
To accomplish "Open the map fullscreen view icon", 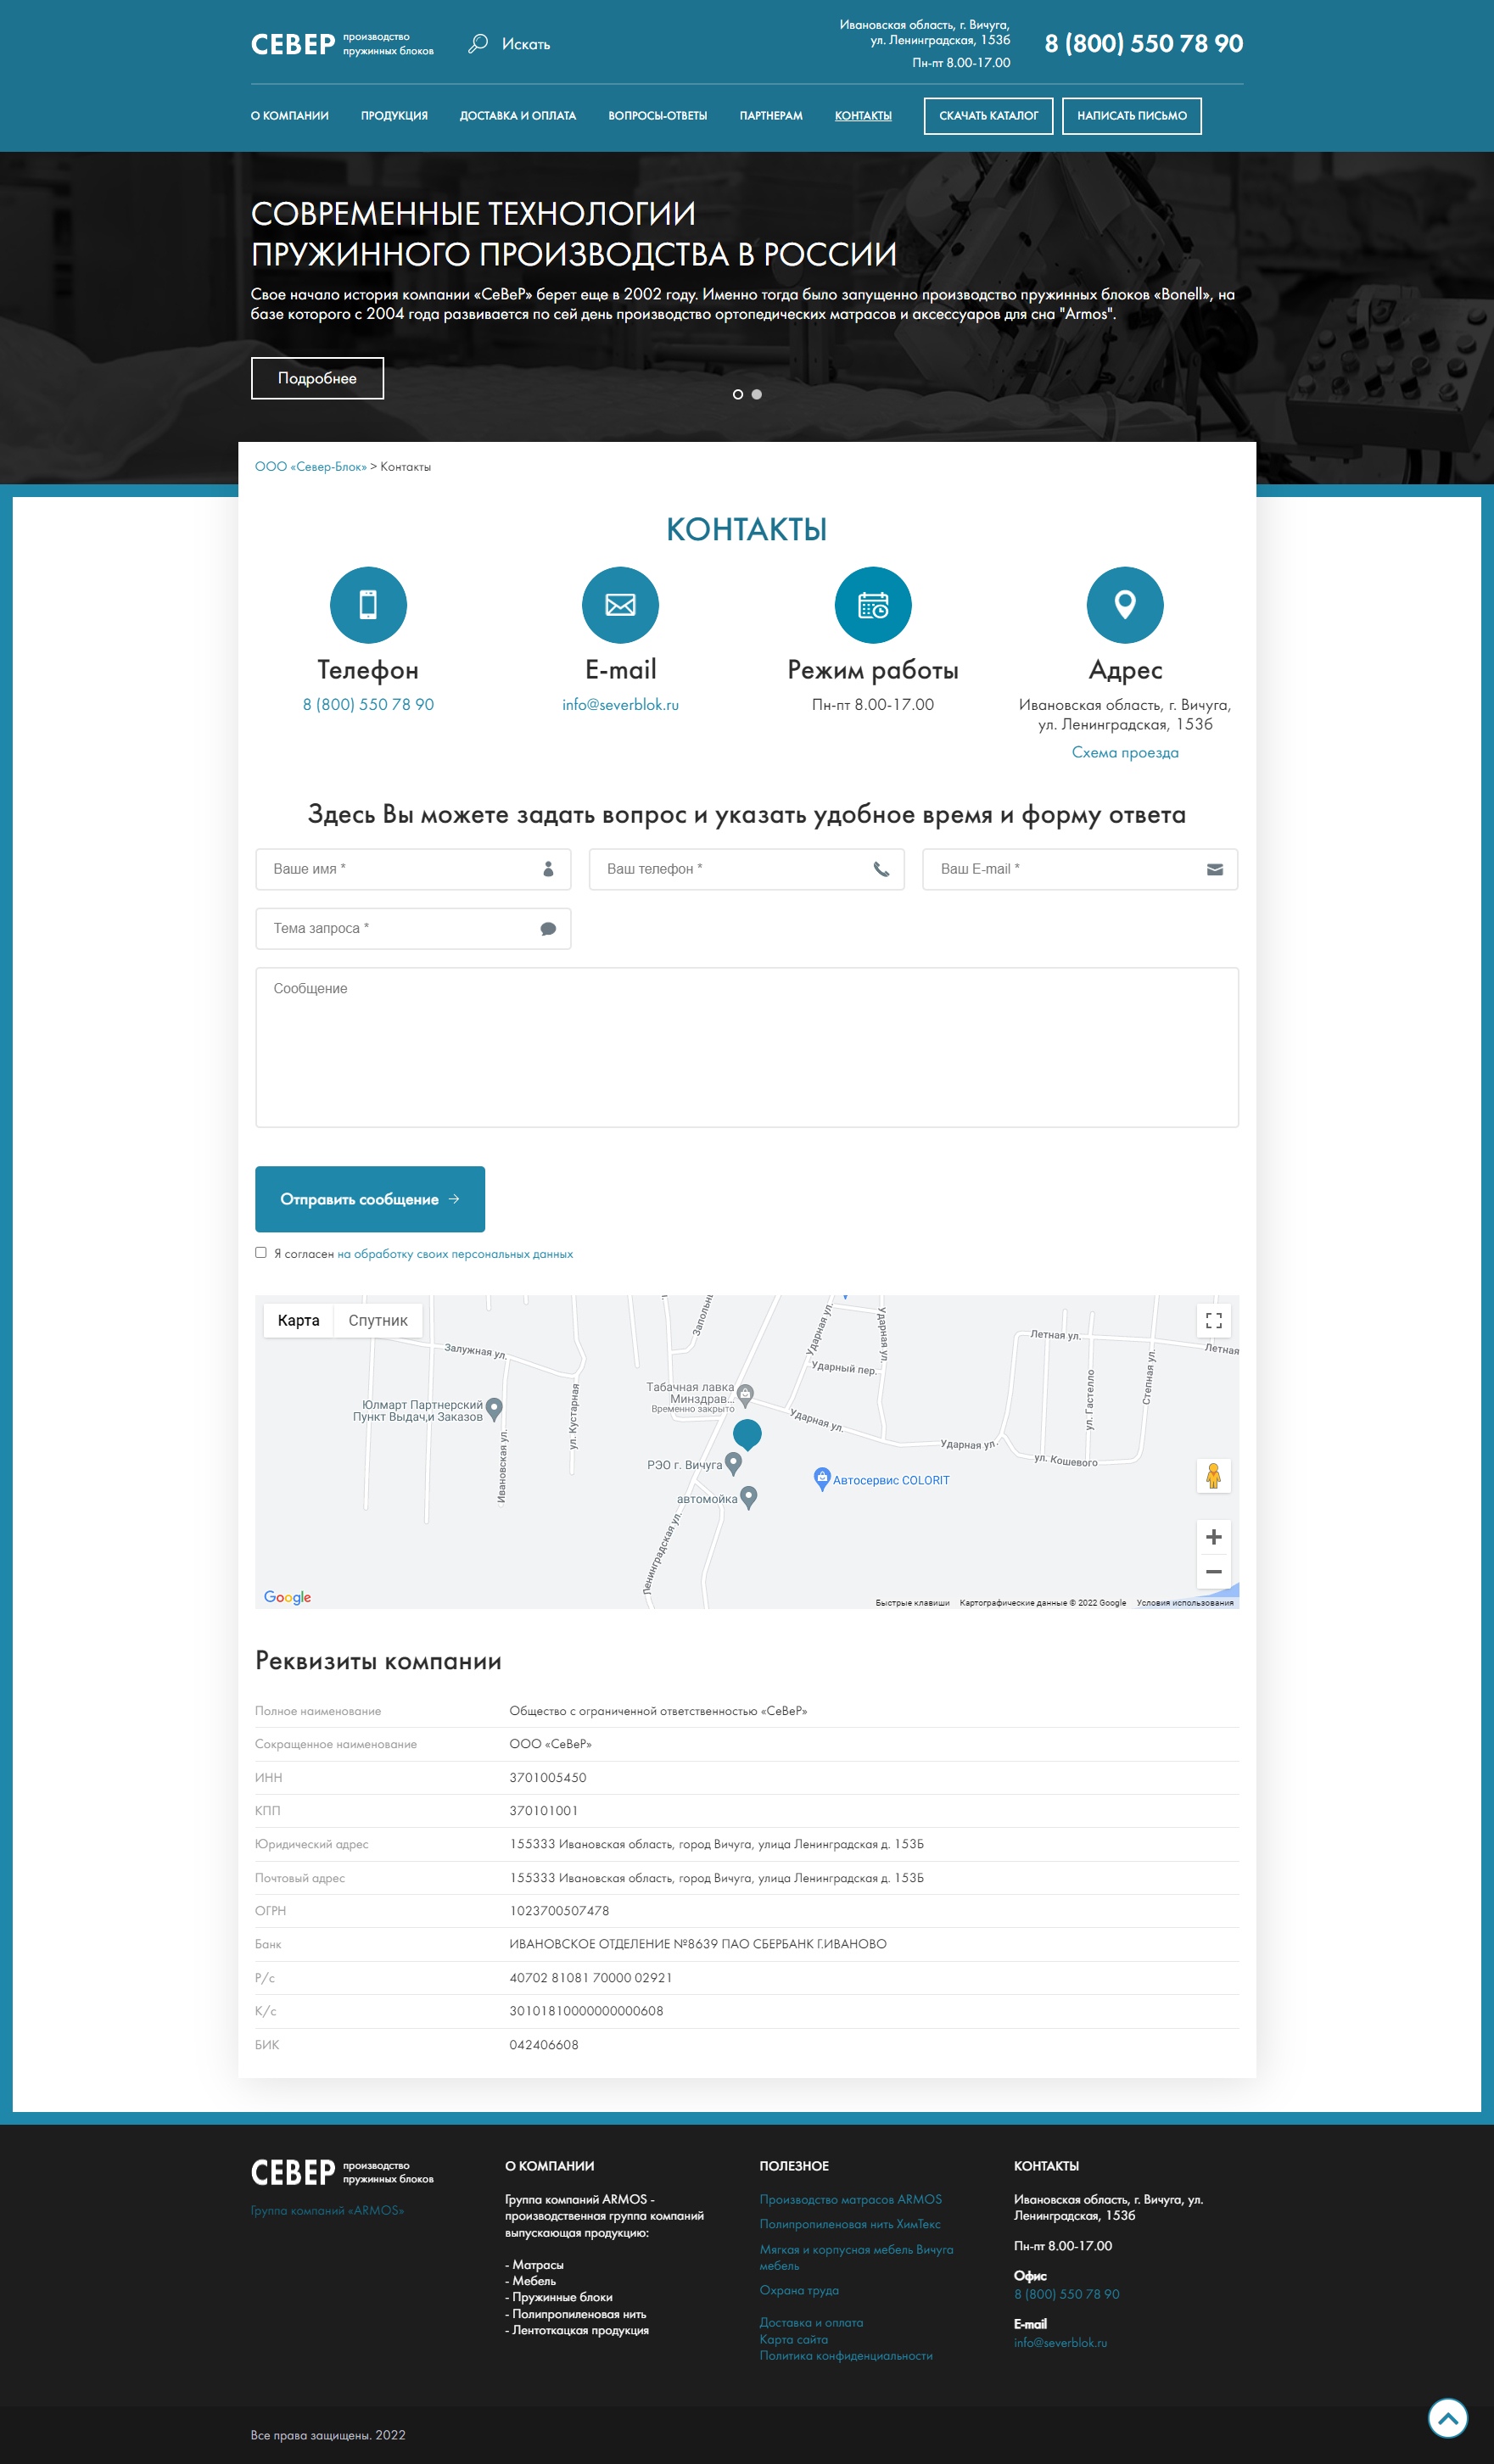I will [x=1213, y=1320].
